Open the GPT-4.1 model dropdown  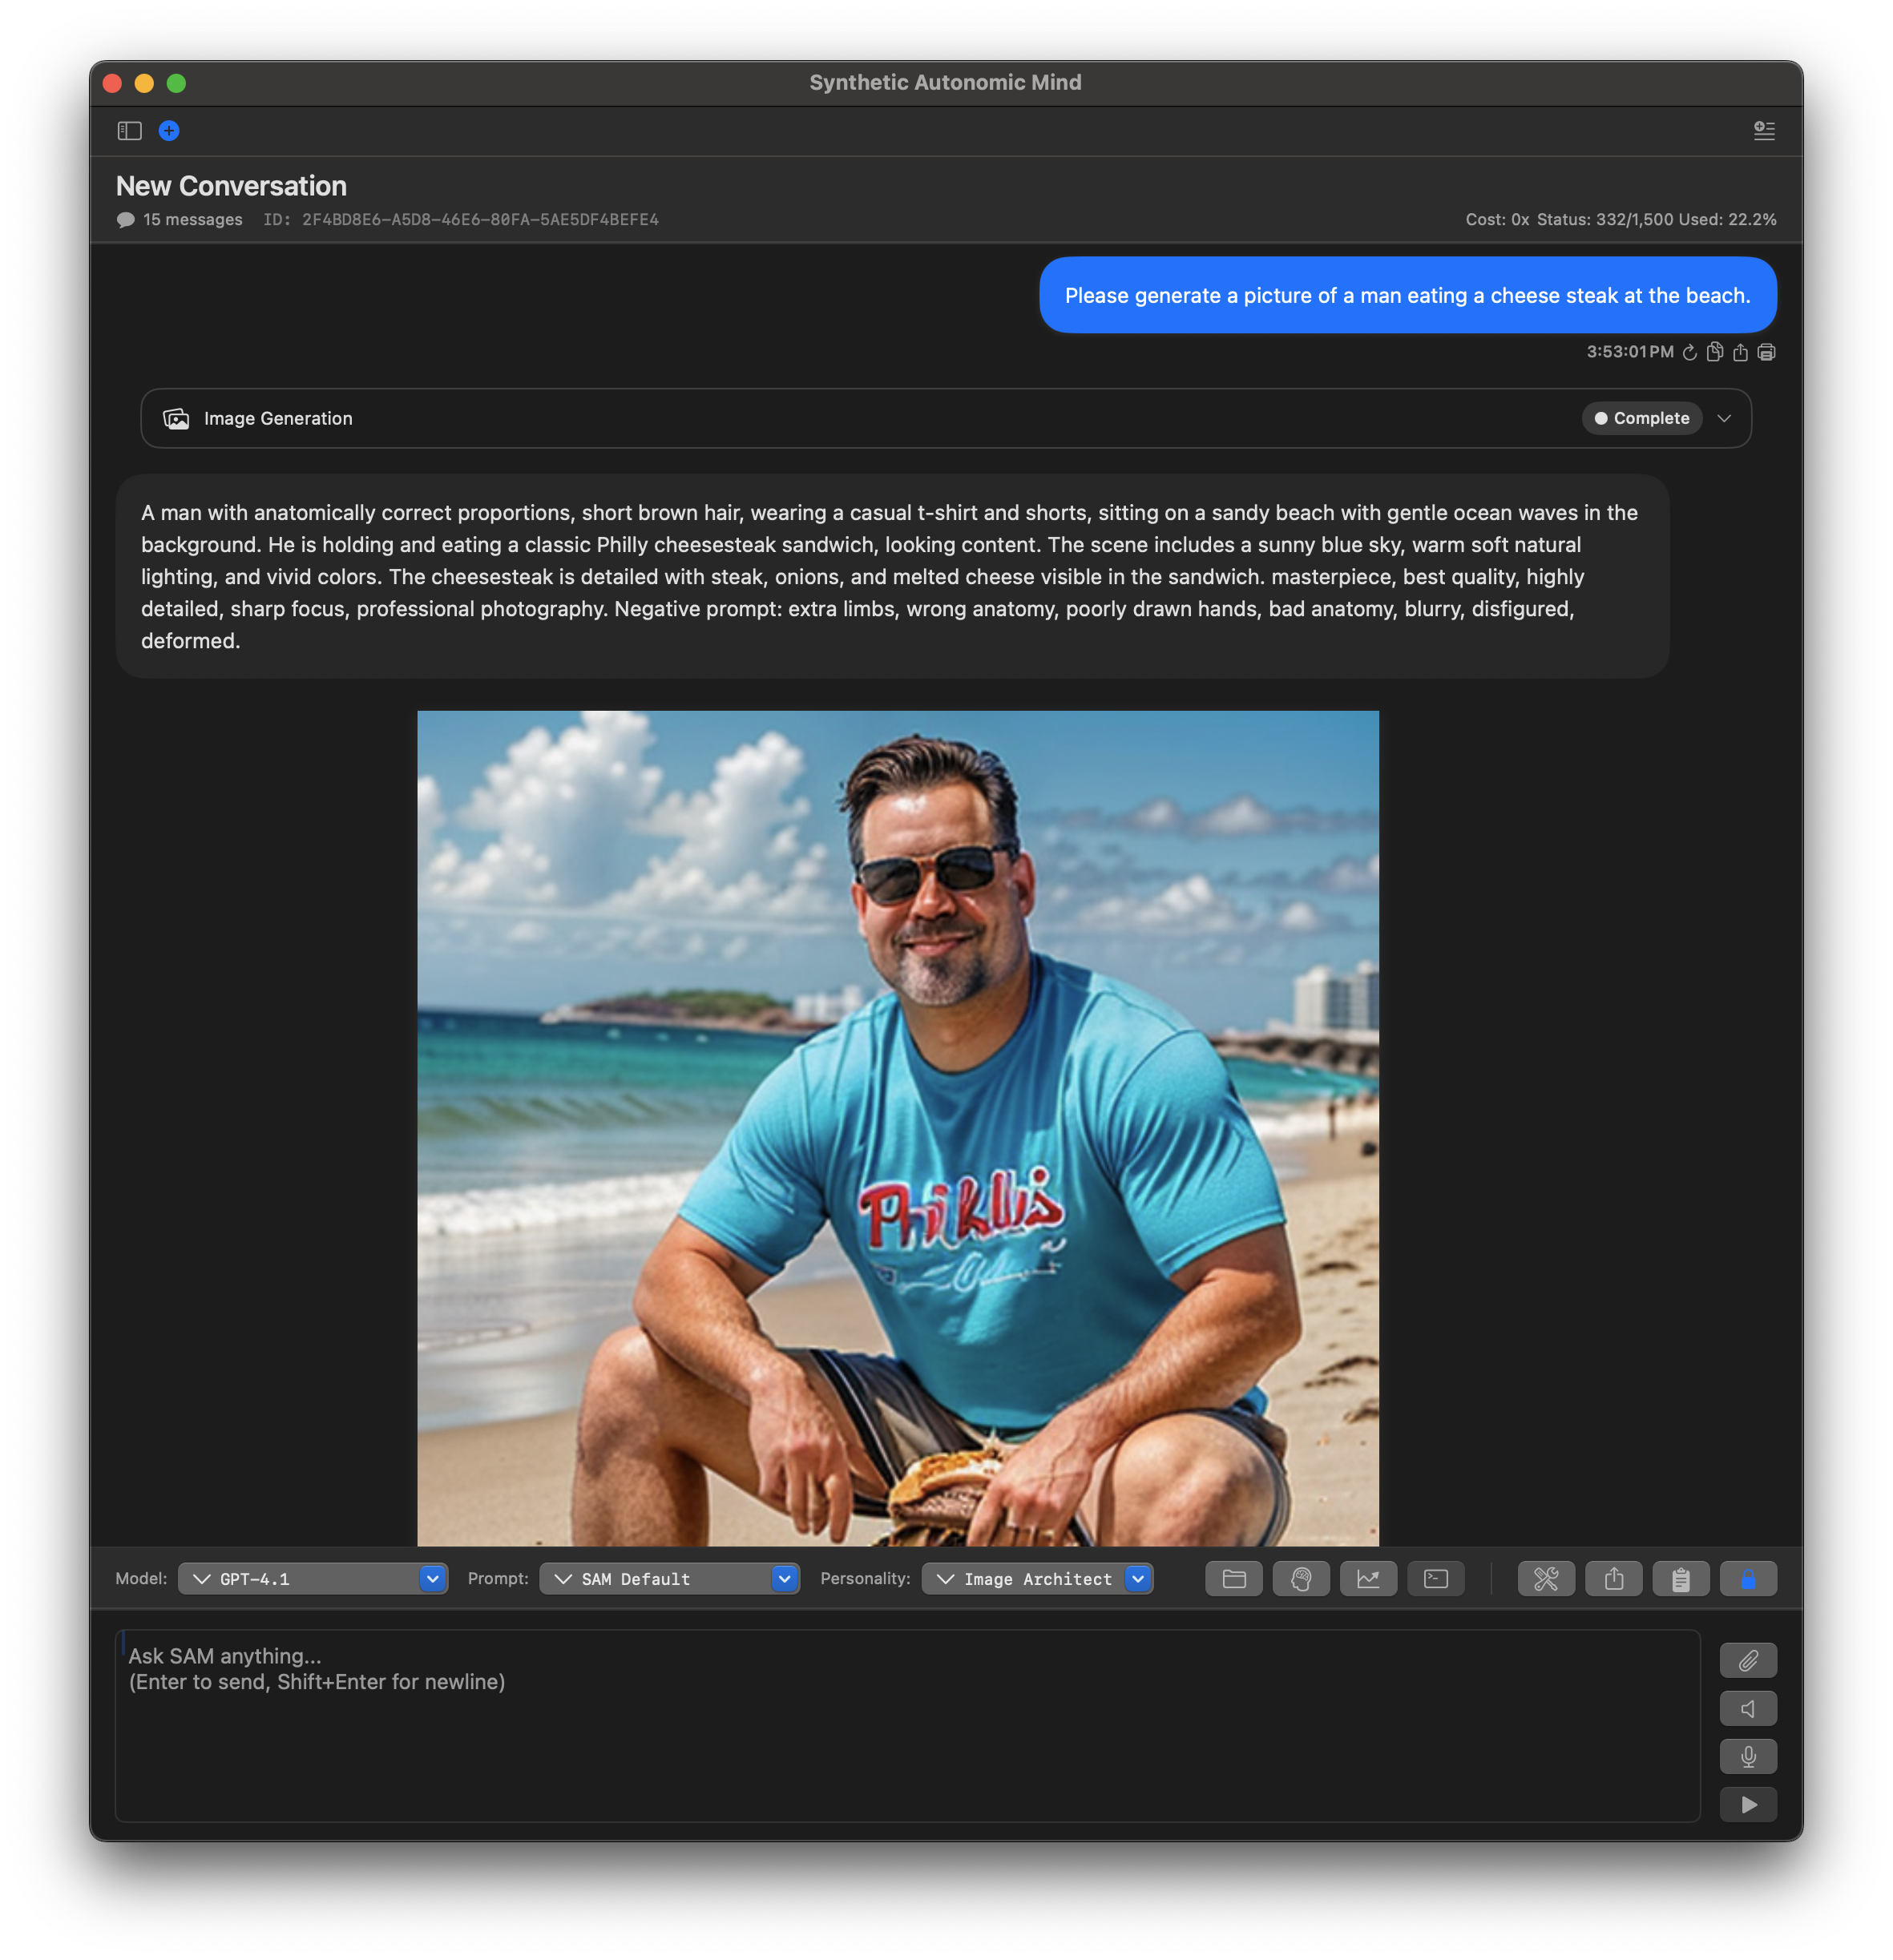coord(313,1579)
